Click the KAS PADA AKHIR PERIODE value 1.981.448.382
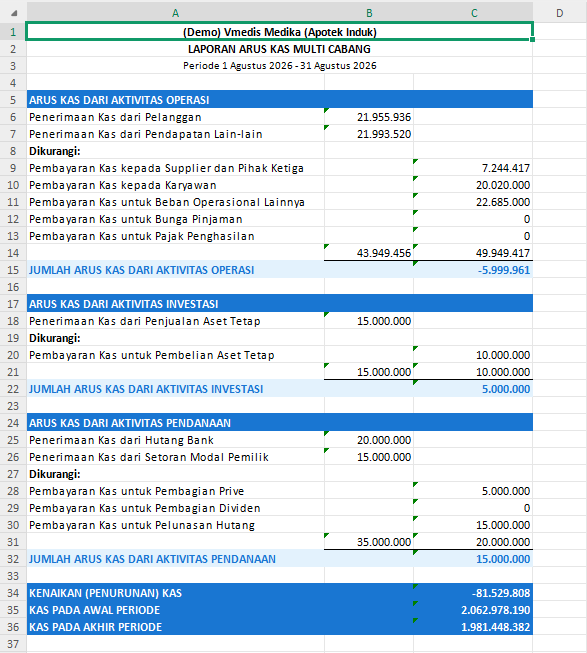Screen dimensions: 587x653 [x=473, y=627]
